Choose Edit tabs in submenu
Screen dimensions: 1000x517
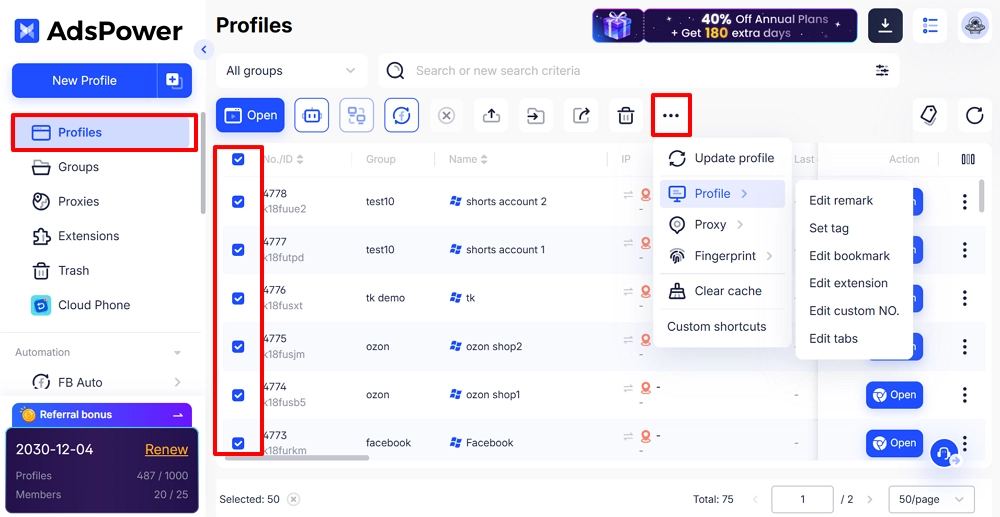click(834, 339)
